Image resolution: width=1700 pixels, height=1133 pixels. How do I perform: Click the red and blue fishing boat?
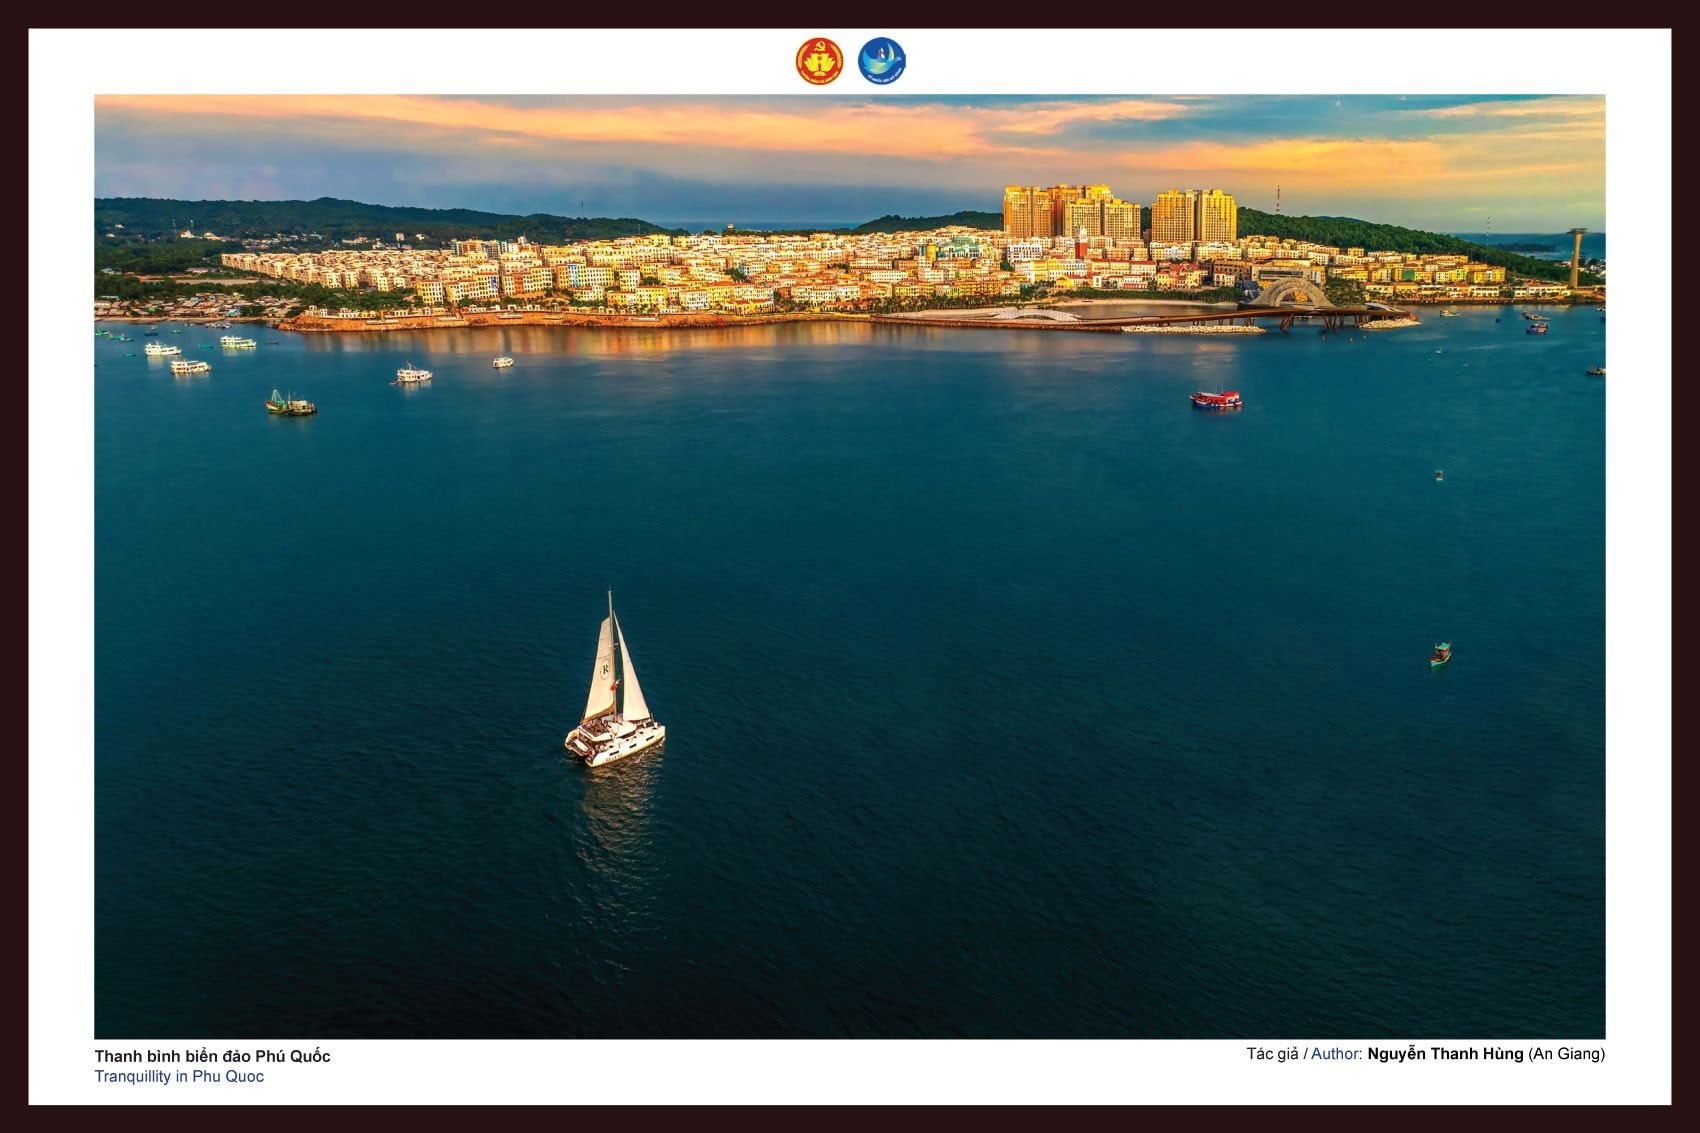click(x=1215, y=399)
